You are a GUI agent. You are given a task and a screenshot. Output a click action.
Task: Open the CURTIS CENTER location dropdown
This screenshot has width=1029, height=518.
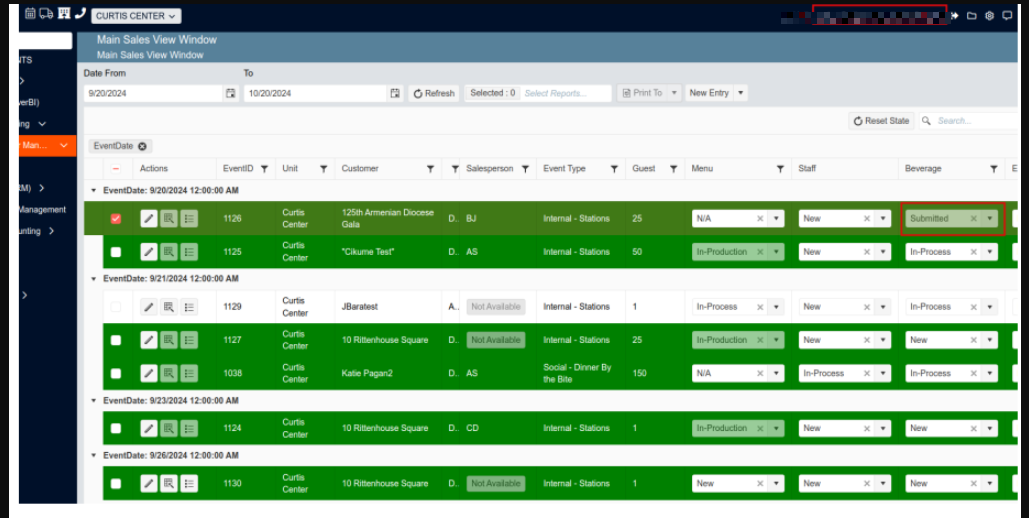click(136, 16)
